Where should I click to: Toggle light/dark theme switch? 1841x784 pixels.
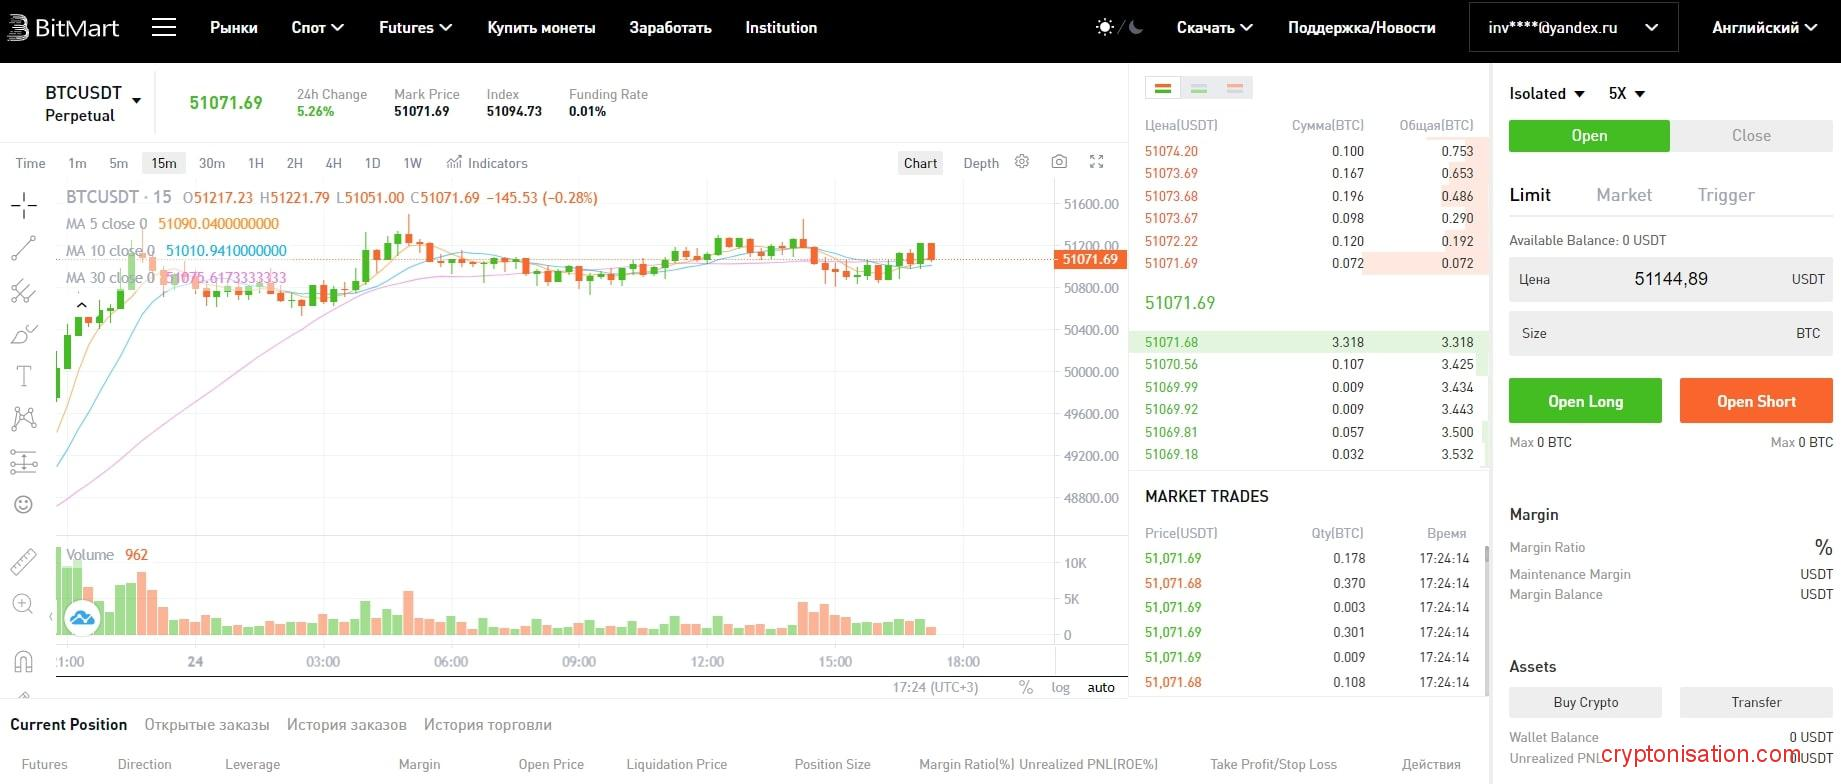coord(1119,28)
